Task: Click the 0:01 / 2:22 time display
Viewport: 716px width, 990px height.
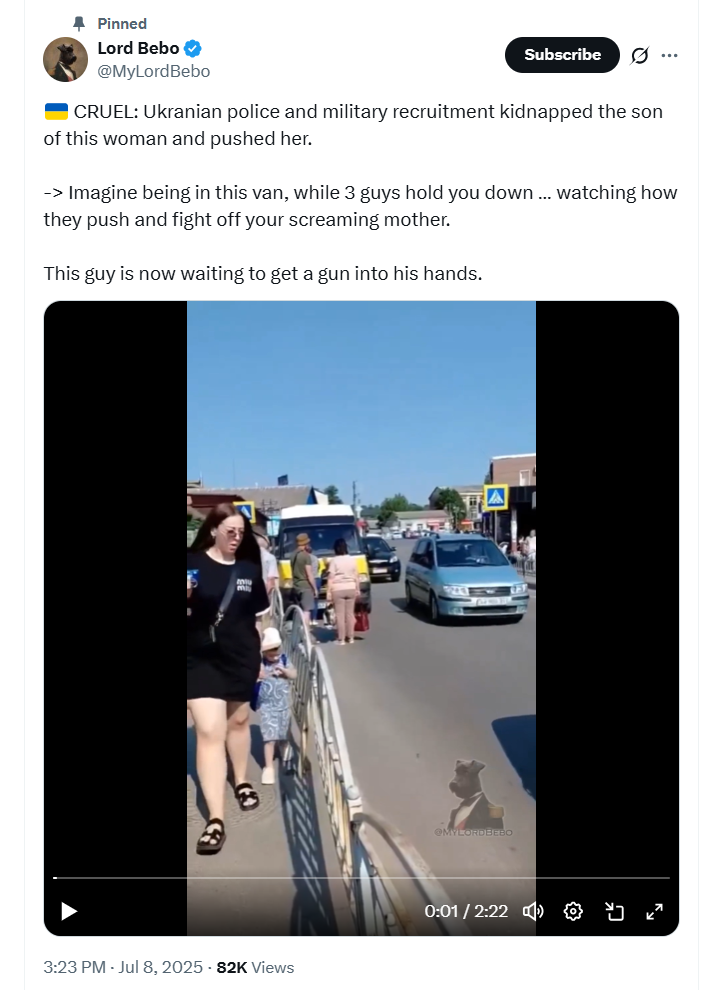Action: pos(466,911)
